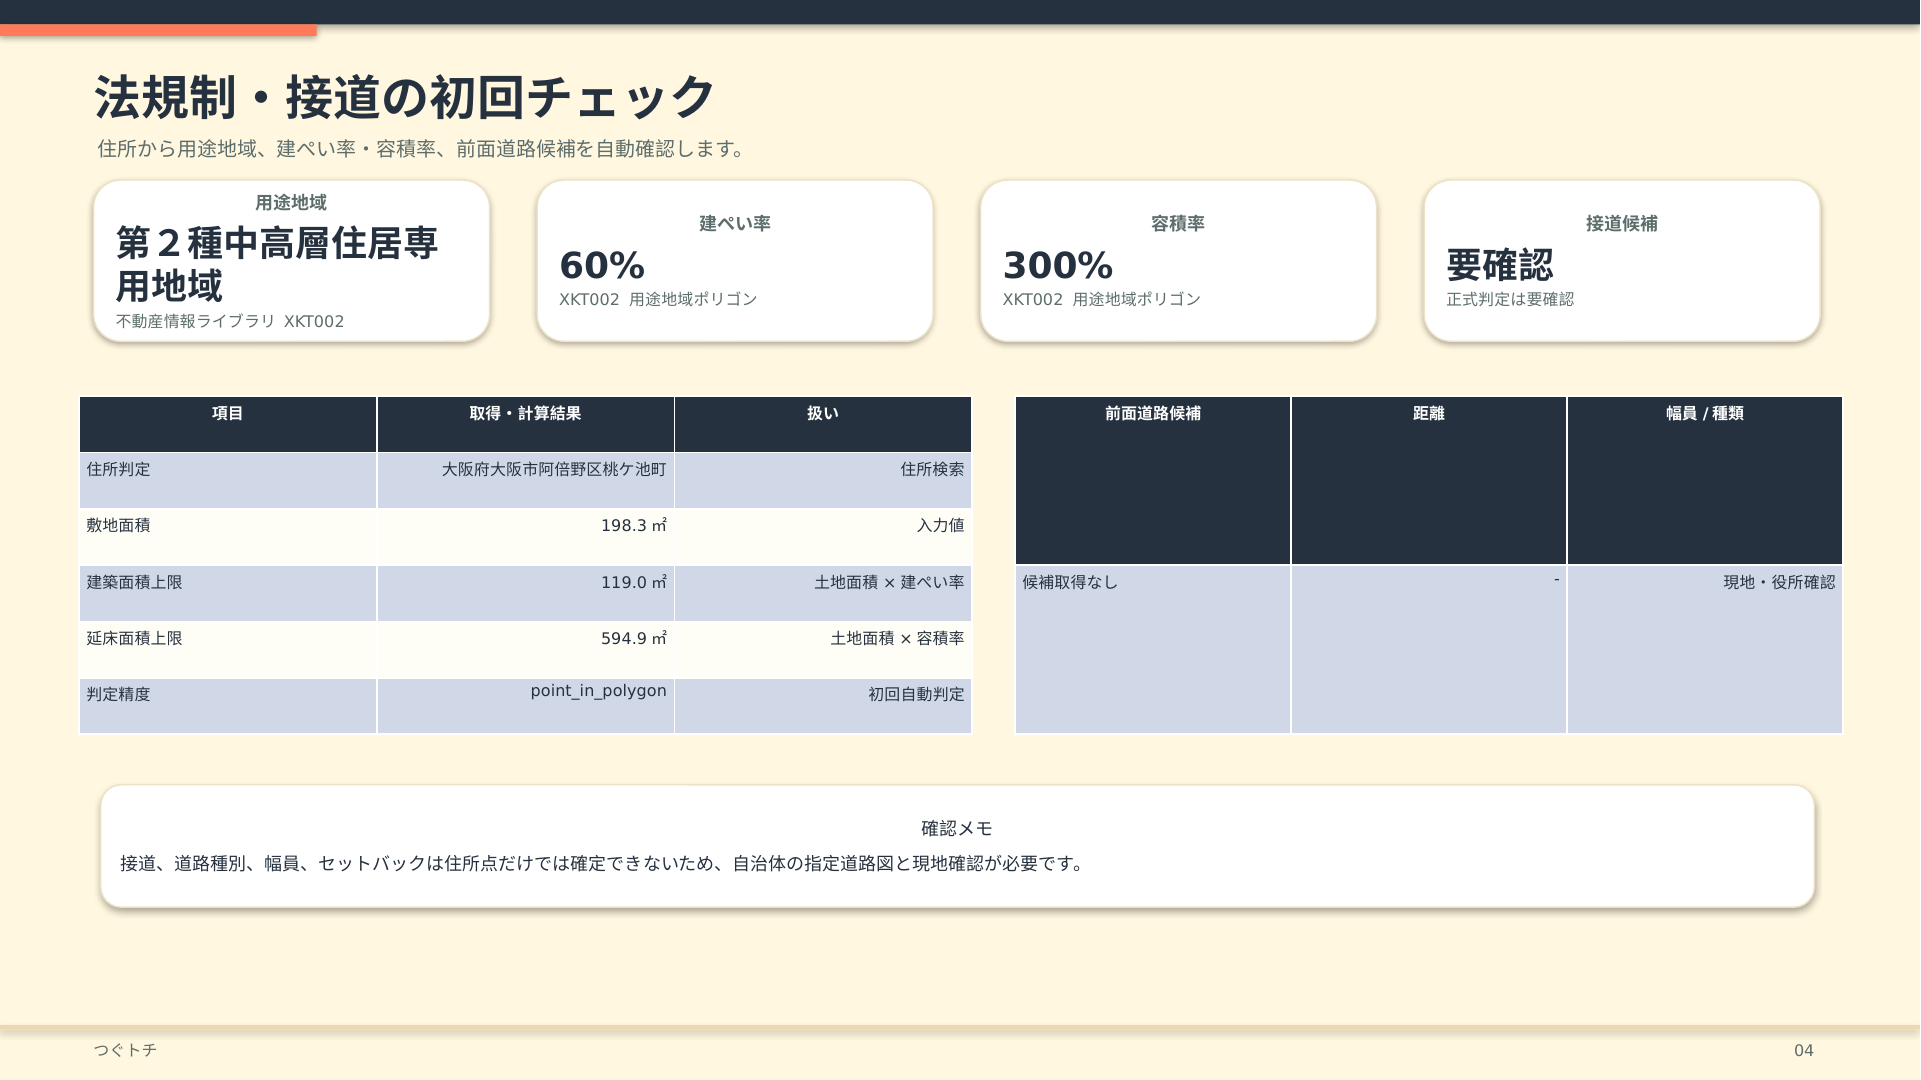This screenshot has height=1080, width=1921.
Task: Select the 候補取得なし table cell
Action: (1153, 649)
